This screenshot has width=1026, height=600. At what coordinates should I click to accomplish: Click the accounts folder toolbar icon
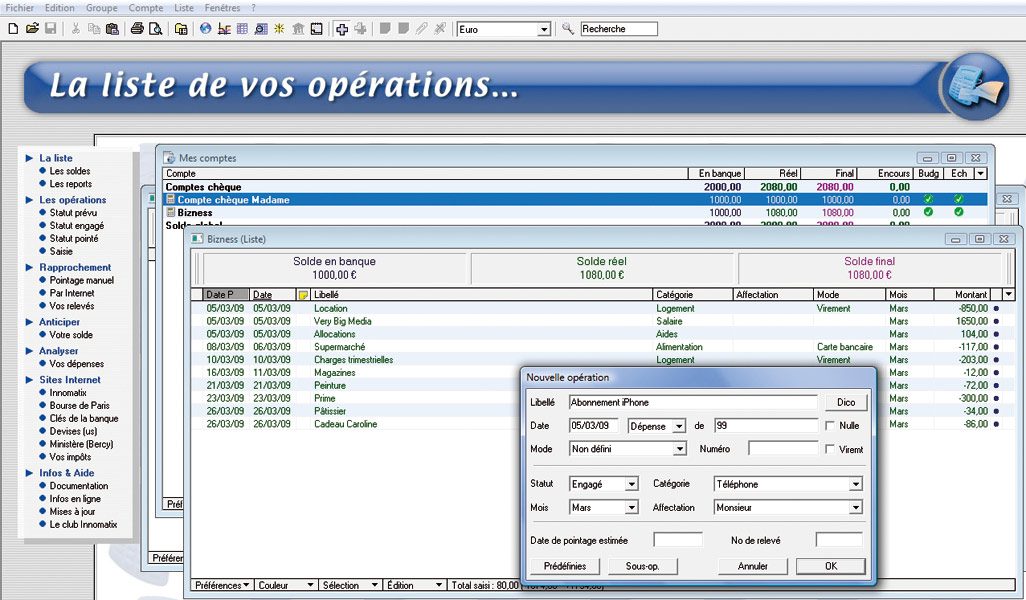(x=181, y=29)
